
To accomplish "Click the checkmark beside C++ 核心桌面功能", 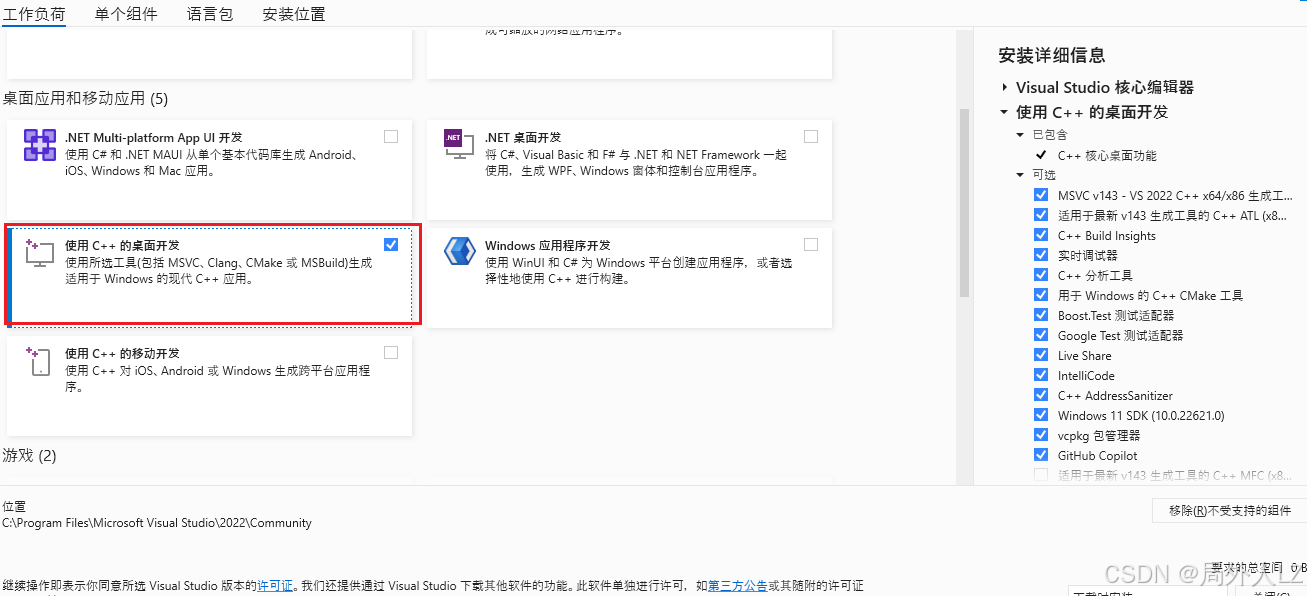I will click(1041, 155).
